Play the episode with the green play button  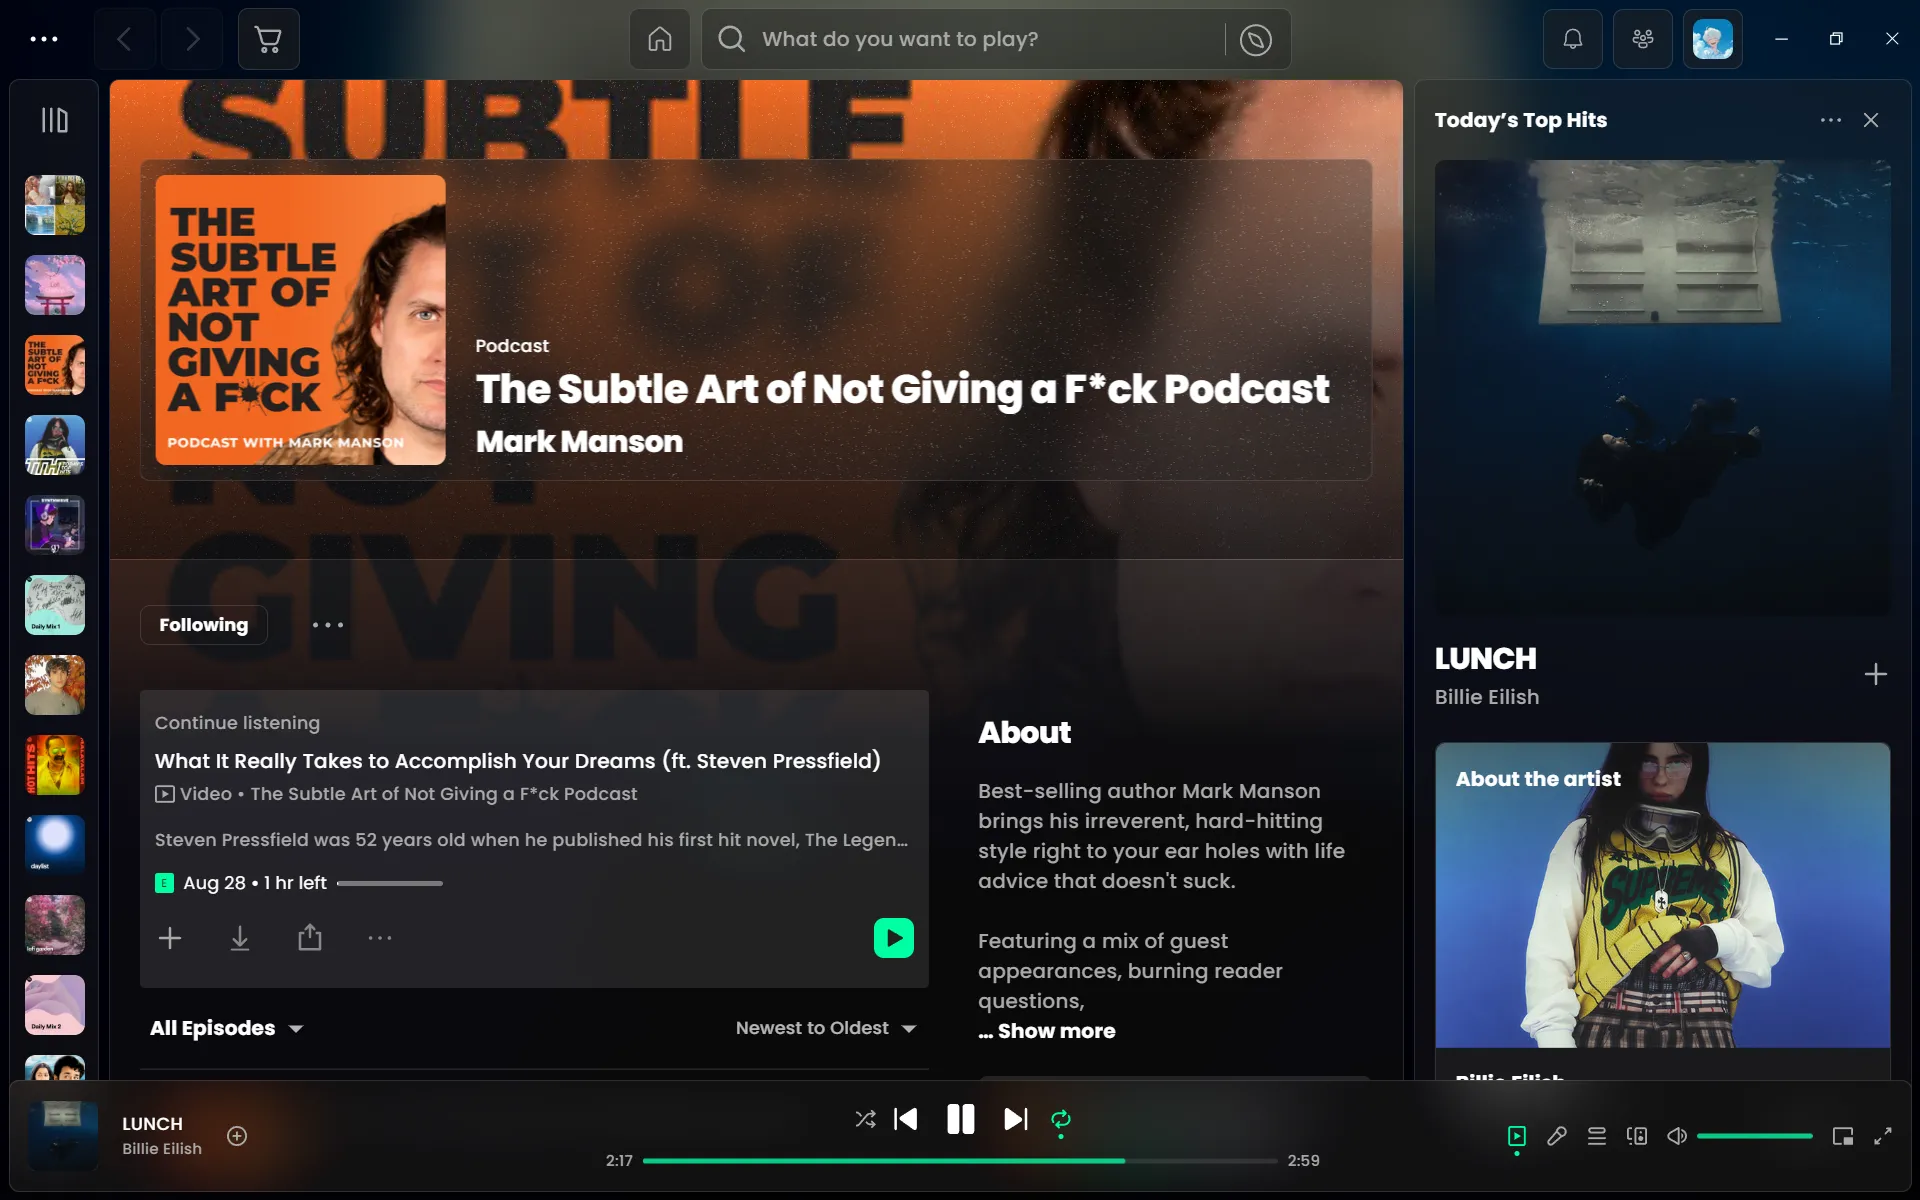point(894,938)
